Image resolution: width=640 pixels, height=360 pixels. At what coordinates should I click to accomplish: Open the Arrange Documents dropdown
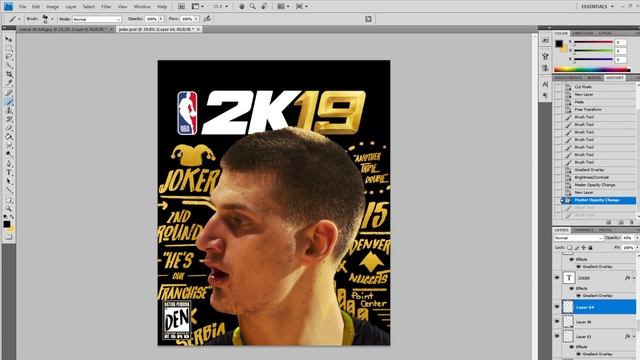pos(283,7)
